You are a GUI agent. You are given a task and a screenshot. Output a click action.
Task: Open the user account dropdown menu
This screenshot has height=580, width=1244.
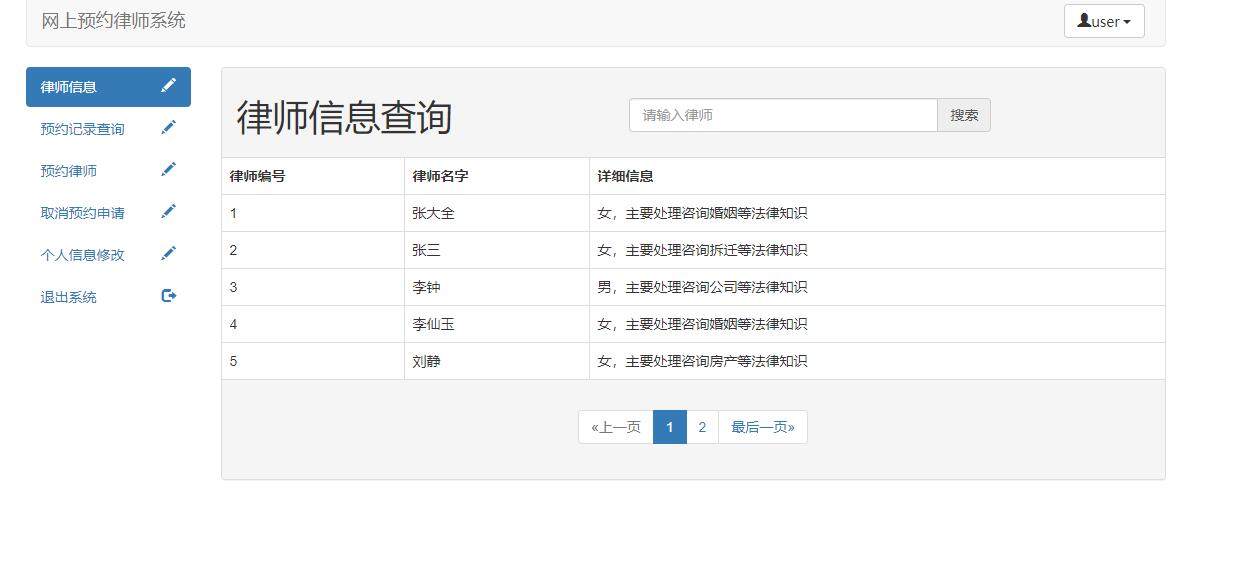[1104, 20]
